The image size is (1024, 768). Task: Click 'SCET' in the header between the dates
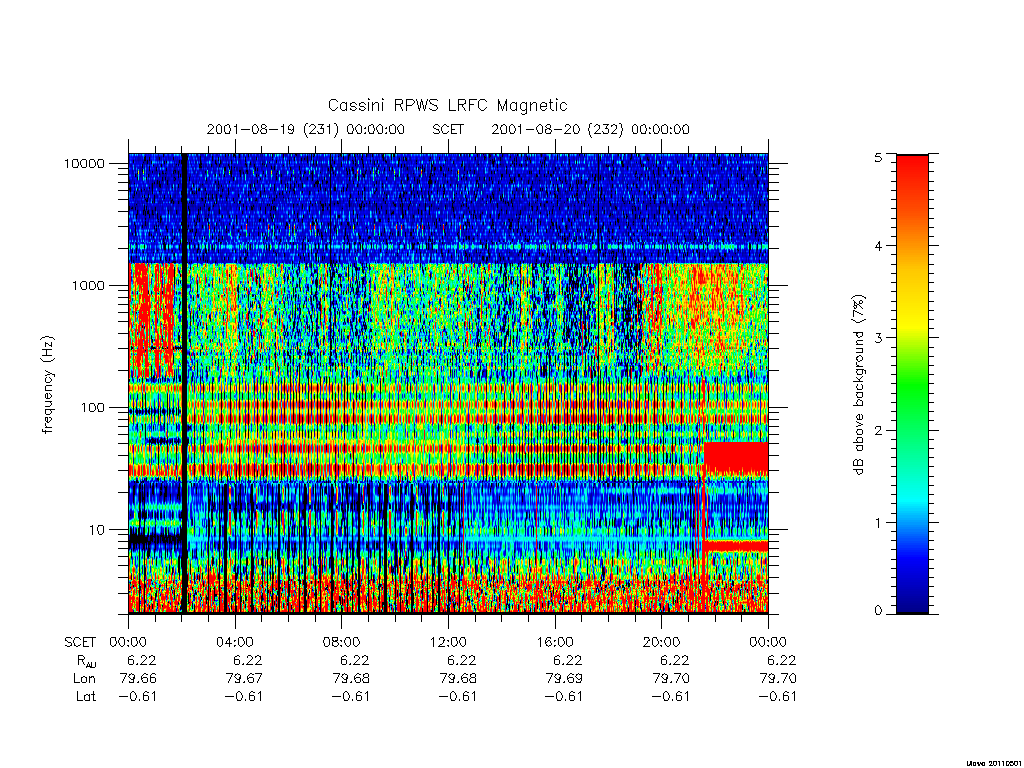pyautogui.click(x=448, y=129)
